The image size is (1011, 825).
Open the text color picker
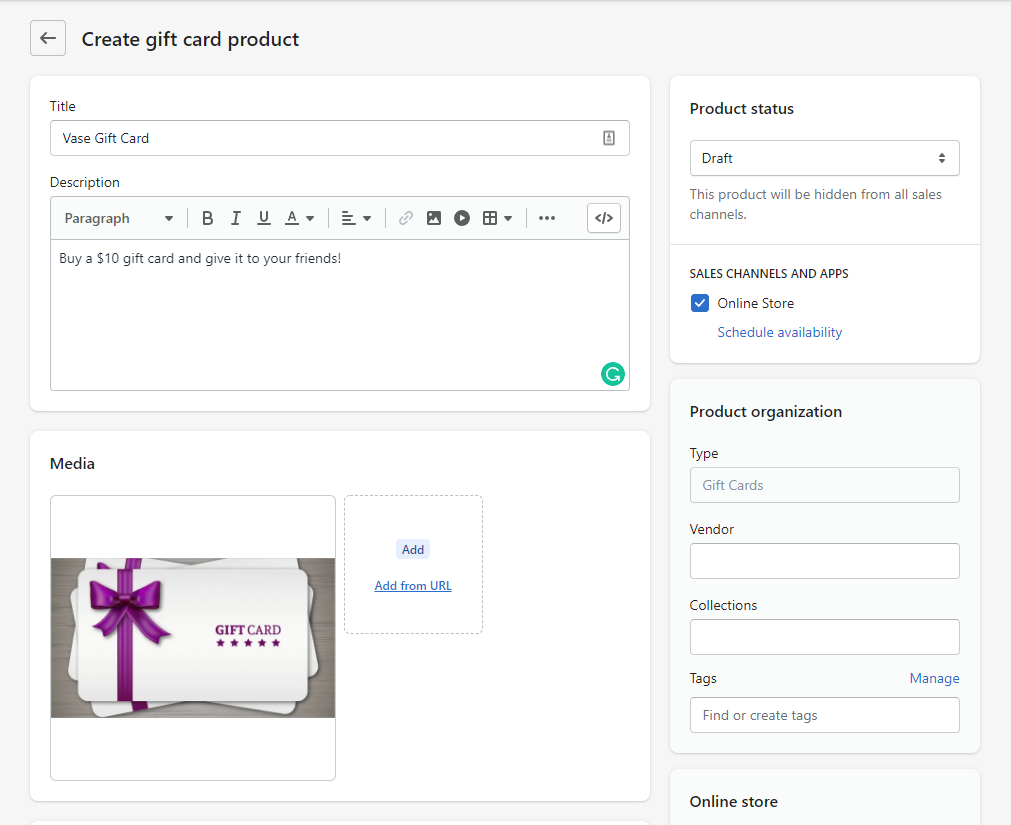click(x=299, y=218)
